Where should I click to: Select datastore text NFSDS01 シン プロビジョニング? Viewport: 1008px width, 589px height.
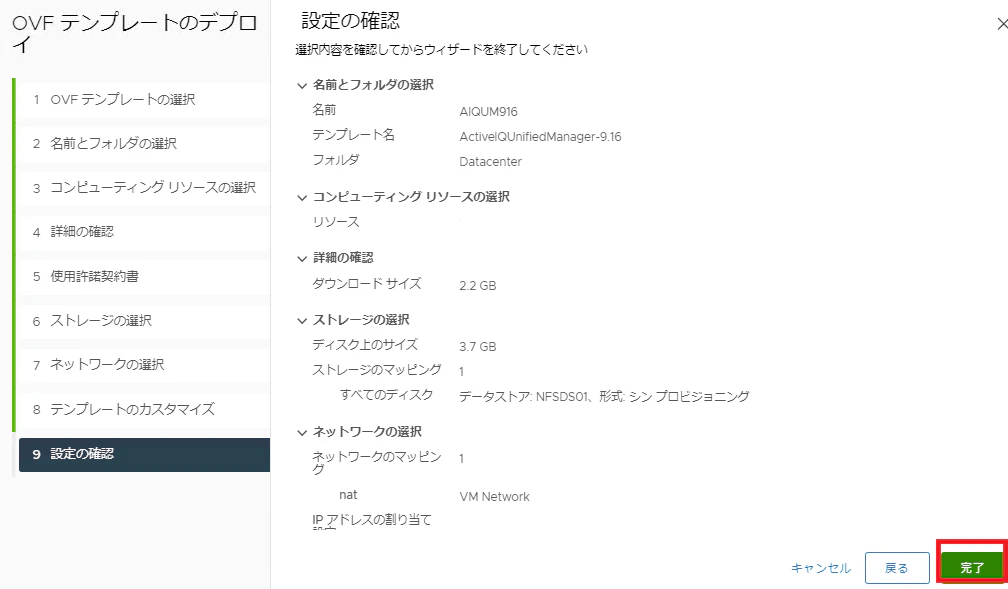[604, 397]
